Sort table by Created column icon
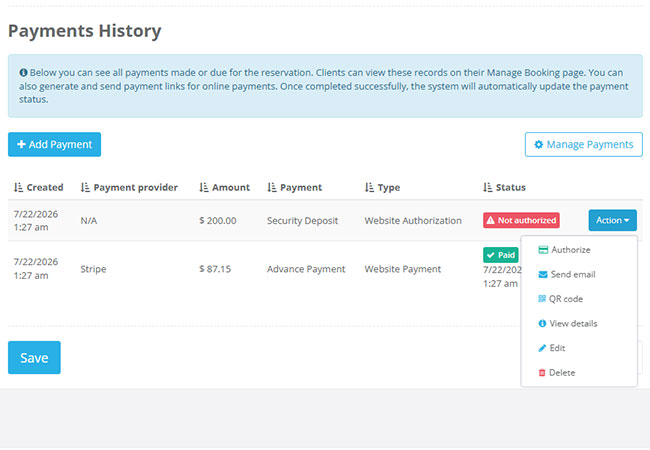 (18, 187)
